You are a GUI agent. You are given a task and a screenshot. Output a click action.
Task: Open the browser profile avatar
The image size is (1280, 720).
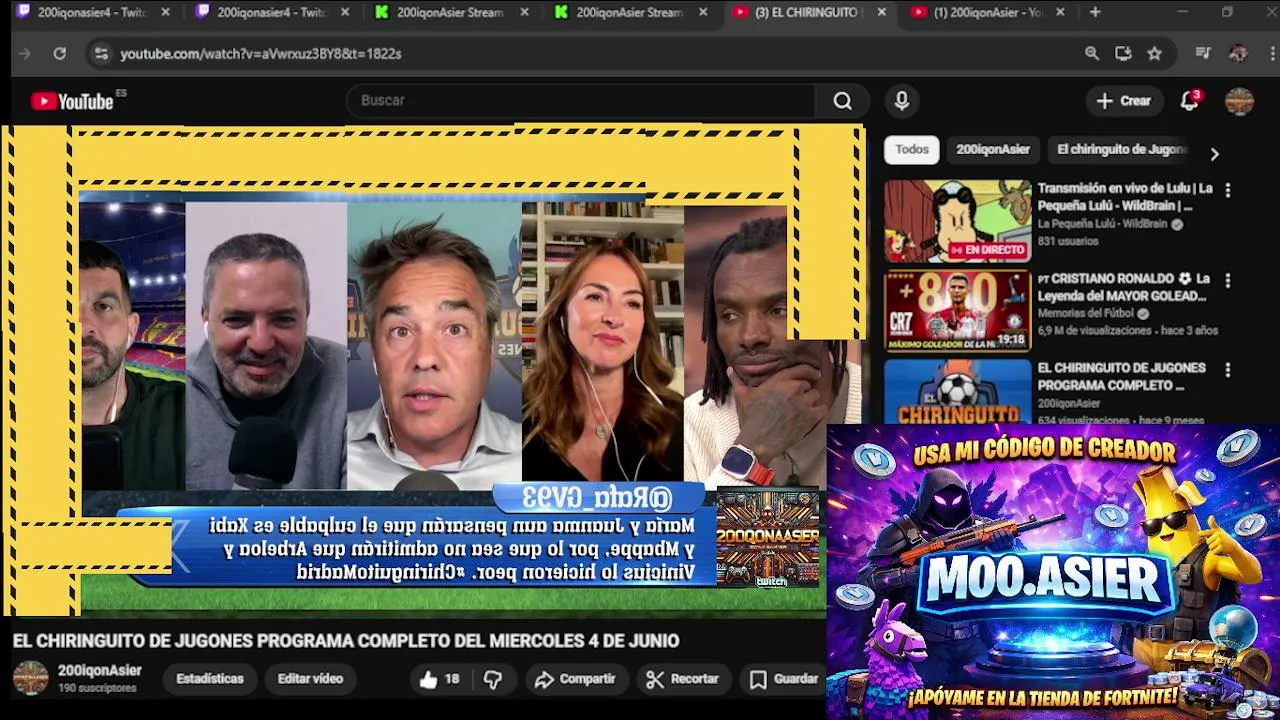pos(1238,53)
